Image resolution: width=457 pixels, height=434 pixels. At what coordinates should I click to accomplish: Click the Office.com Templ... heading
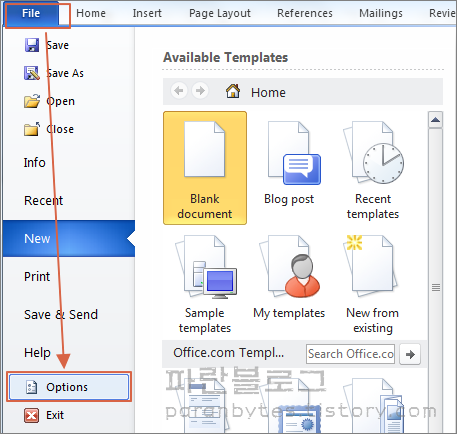229,353
